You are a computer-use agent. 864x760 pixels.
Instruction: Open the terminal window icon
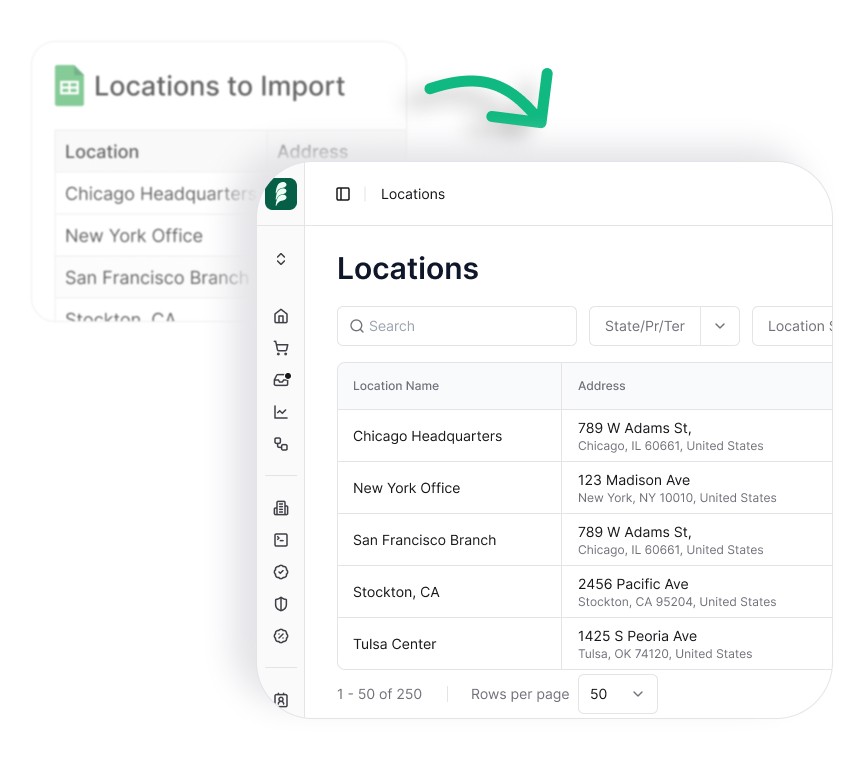coord(281,540)
